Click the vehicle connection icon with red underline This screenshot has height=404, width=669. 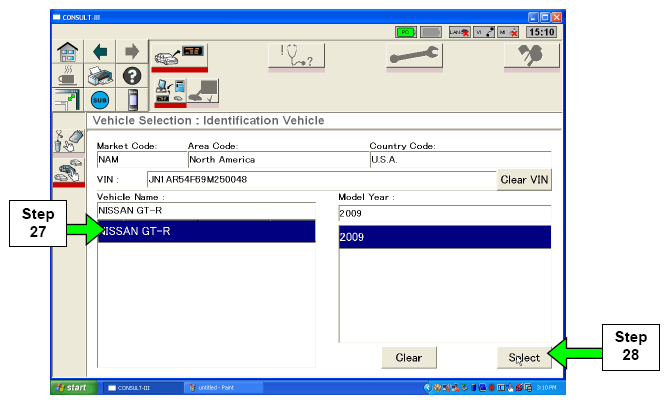pyautogui.click(x=177, y=55)
